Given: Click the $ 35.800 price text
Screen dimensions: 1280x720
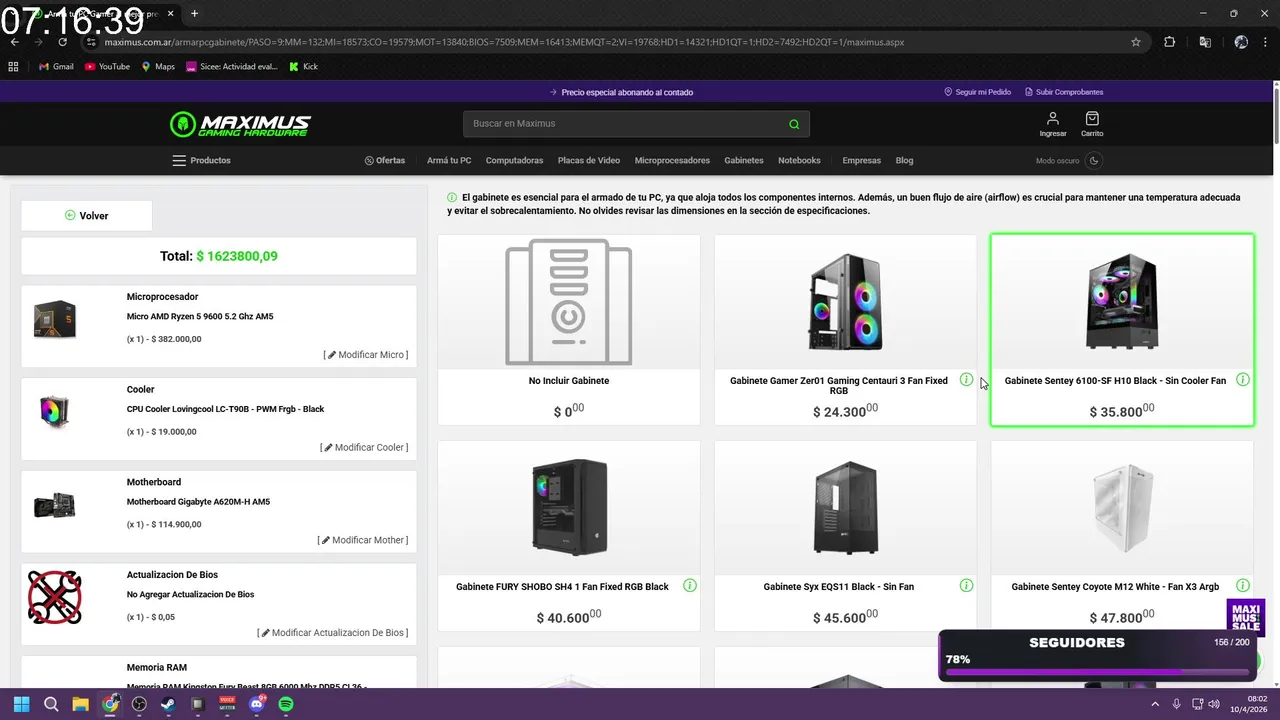Looking at the screenshot, I should pyautogui.click(x=1122, y=410).
